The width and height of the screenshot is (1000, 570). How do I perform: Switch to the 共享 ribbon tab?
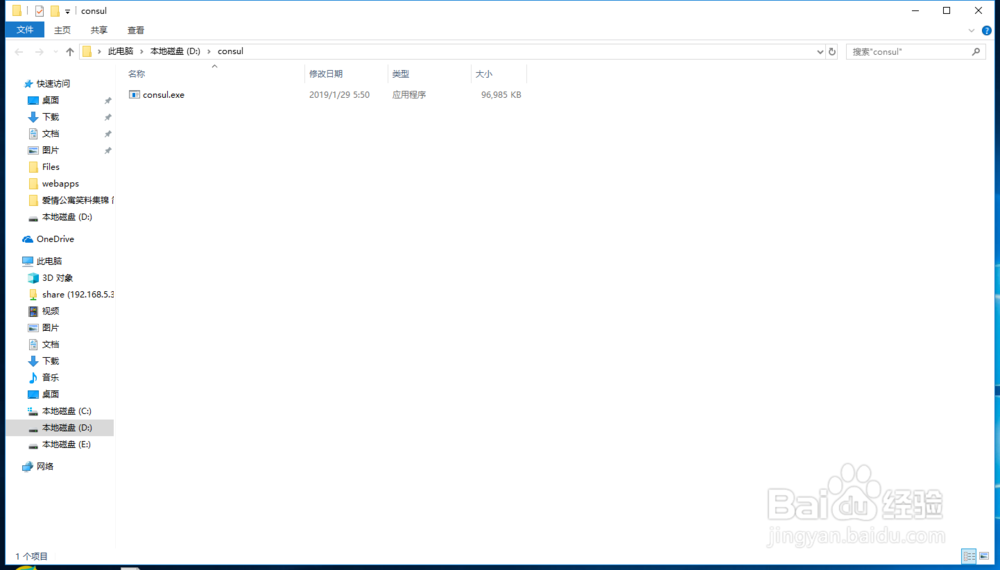point(99,30)
